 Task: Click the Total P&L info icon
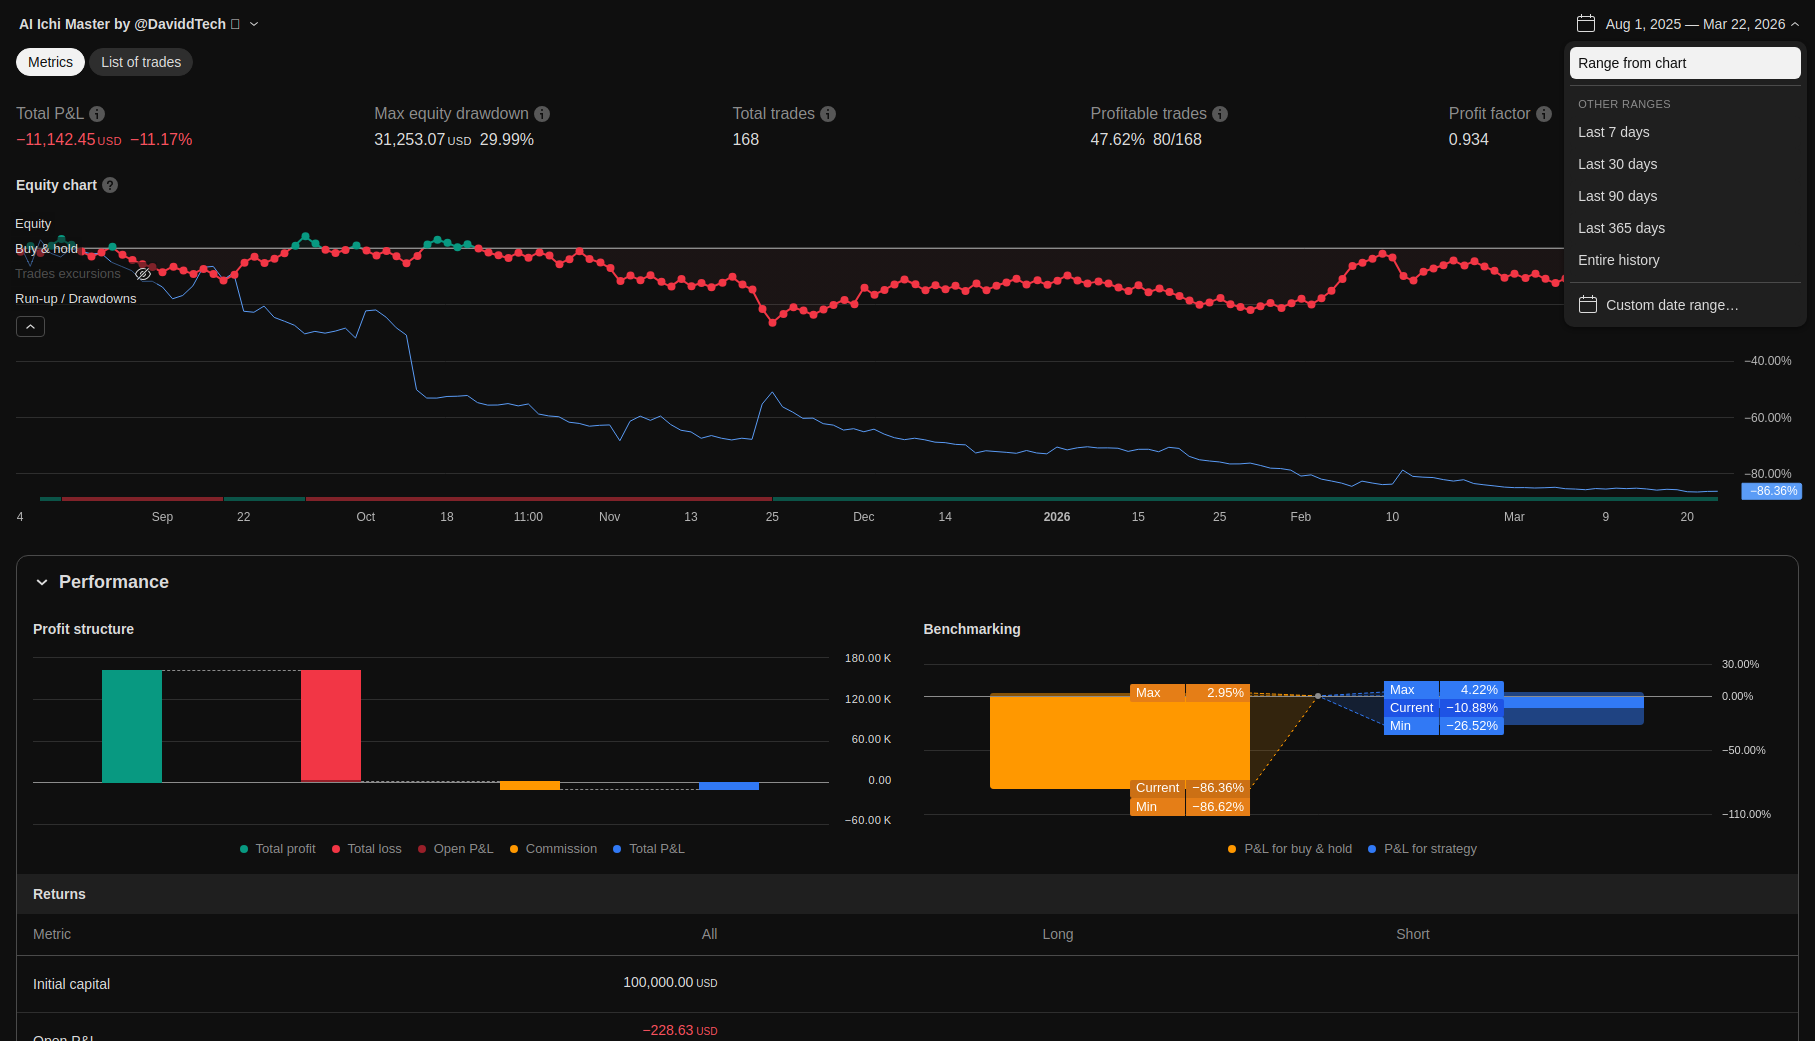[97, 114]
